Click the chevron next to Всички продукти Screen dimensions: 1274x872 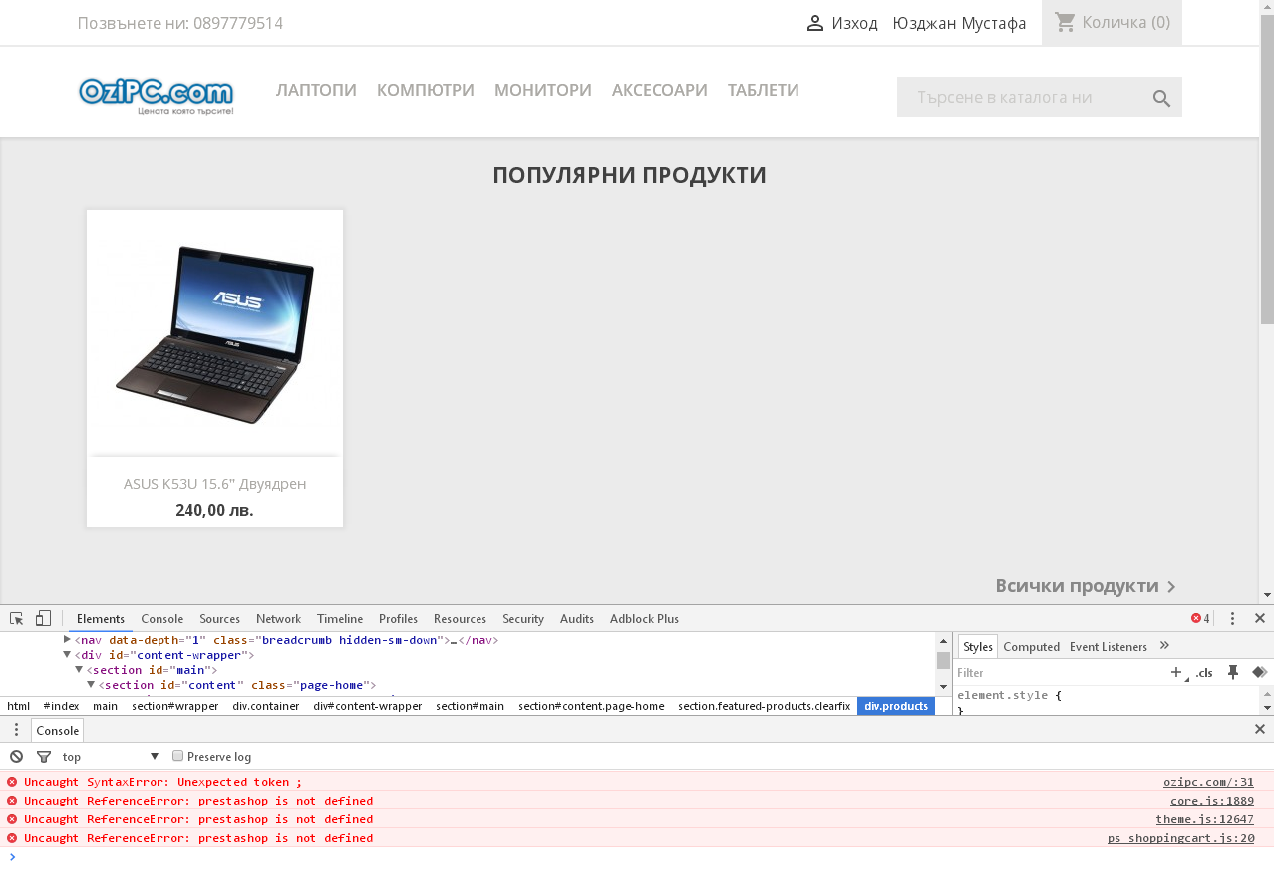[1171, 586]
